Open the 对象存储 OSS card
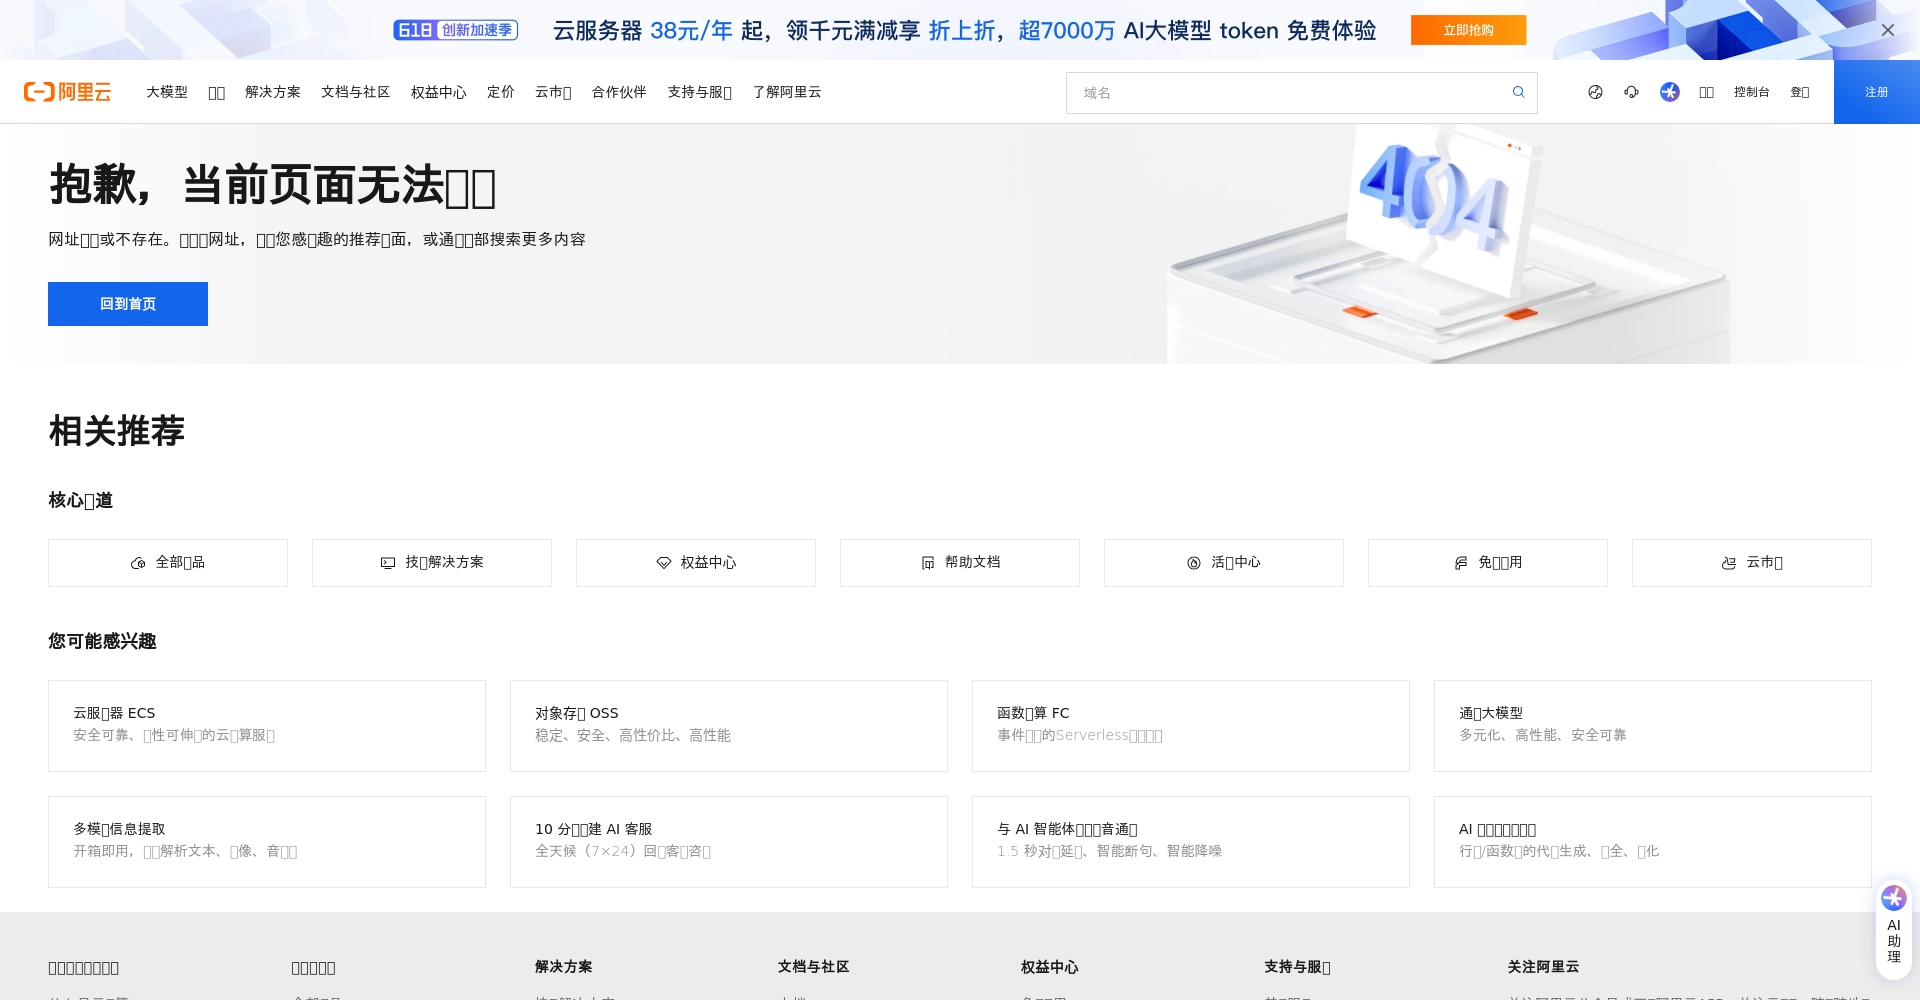This screenshot has height=1000, width=1920. (729, 726)
